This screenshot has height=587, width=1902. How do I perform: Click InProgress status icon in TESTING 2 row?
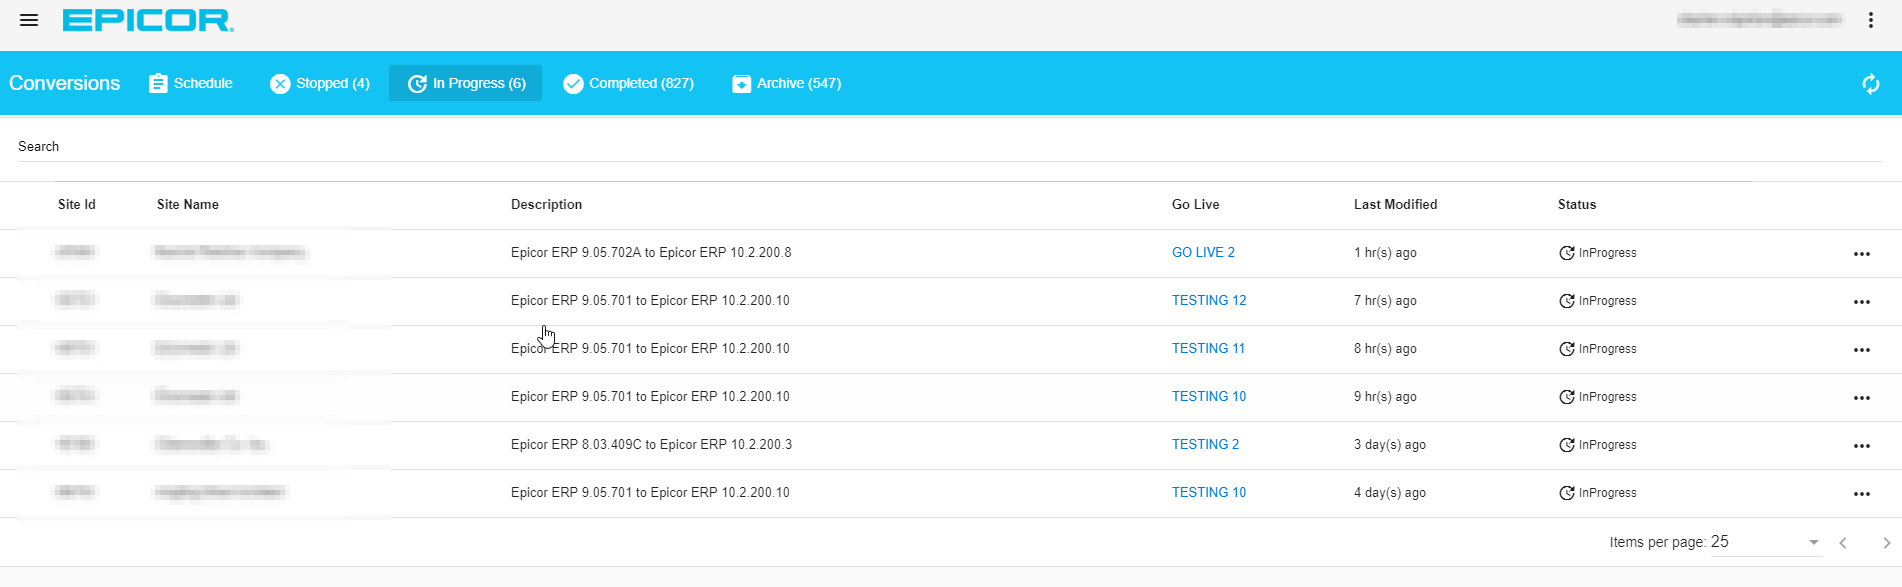coord(1567,445)
